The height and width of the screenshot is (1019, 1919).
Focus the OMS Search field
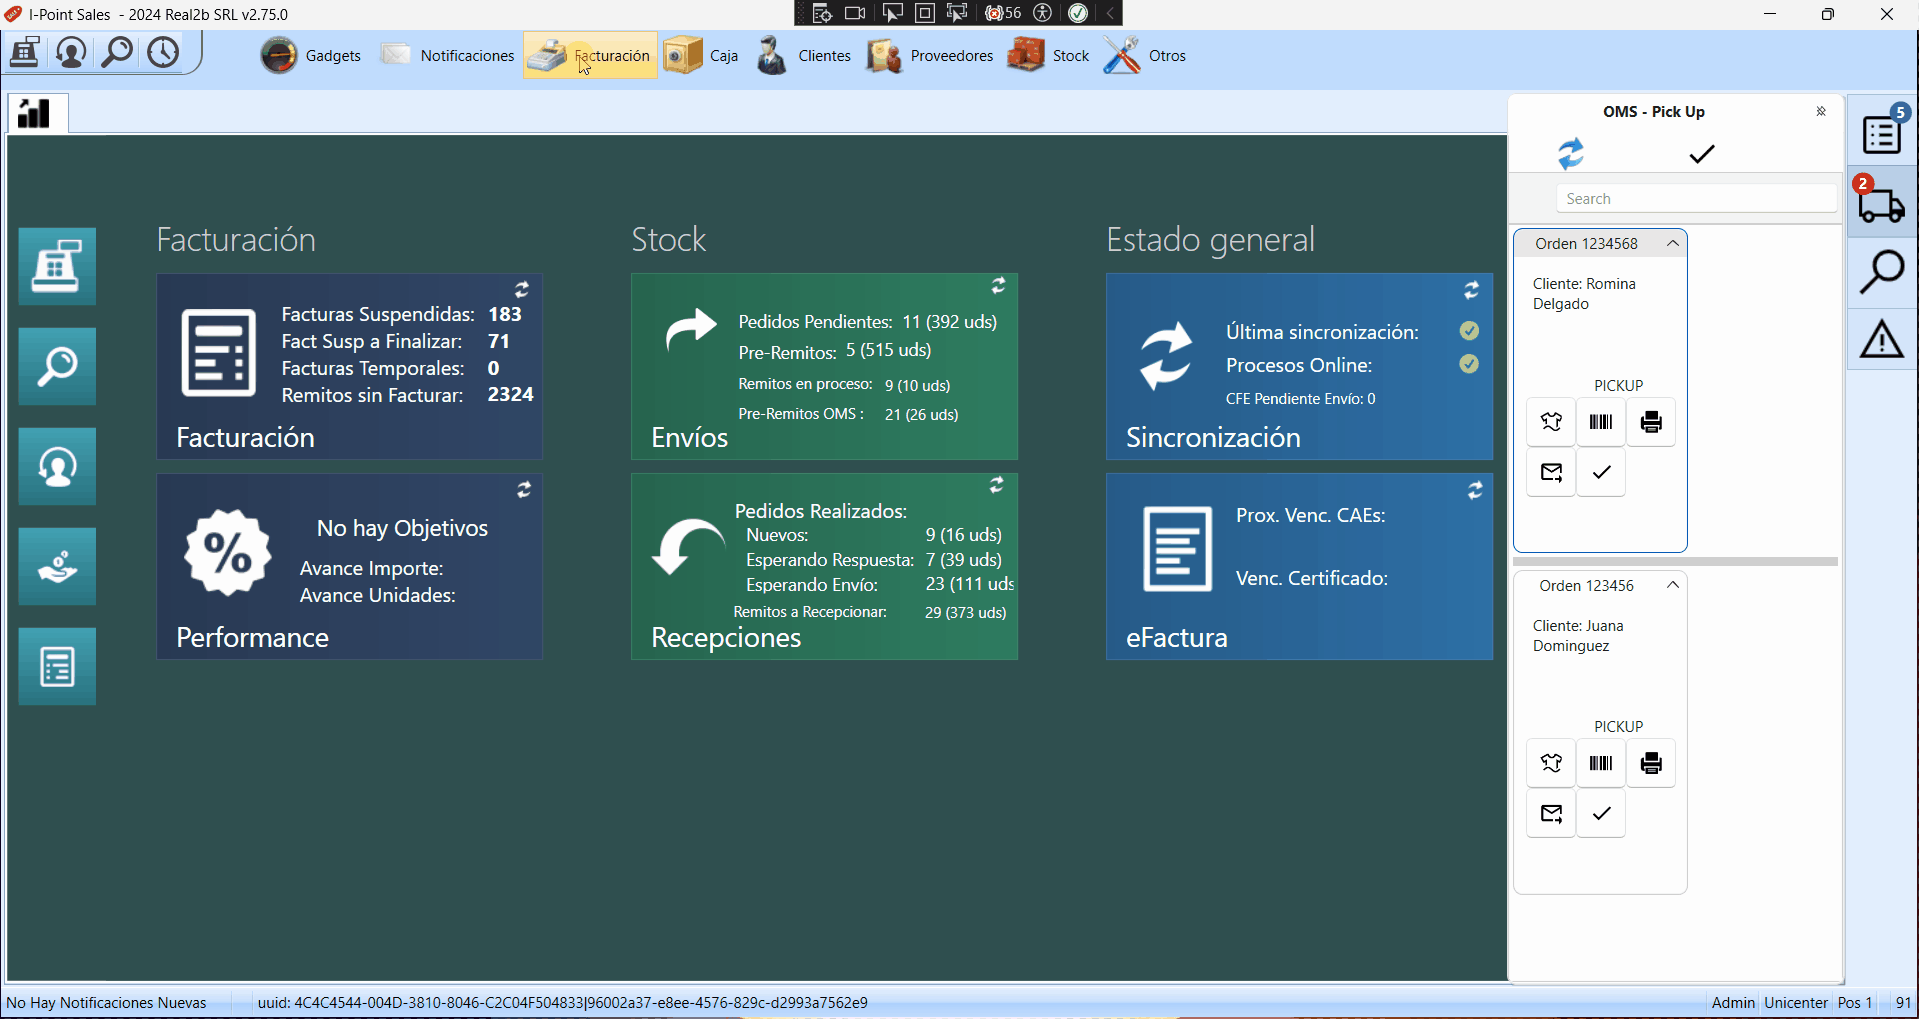1696,198
